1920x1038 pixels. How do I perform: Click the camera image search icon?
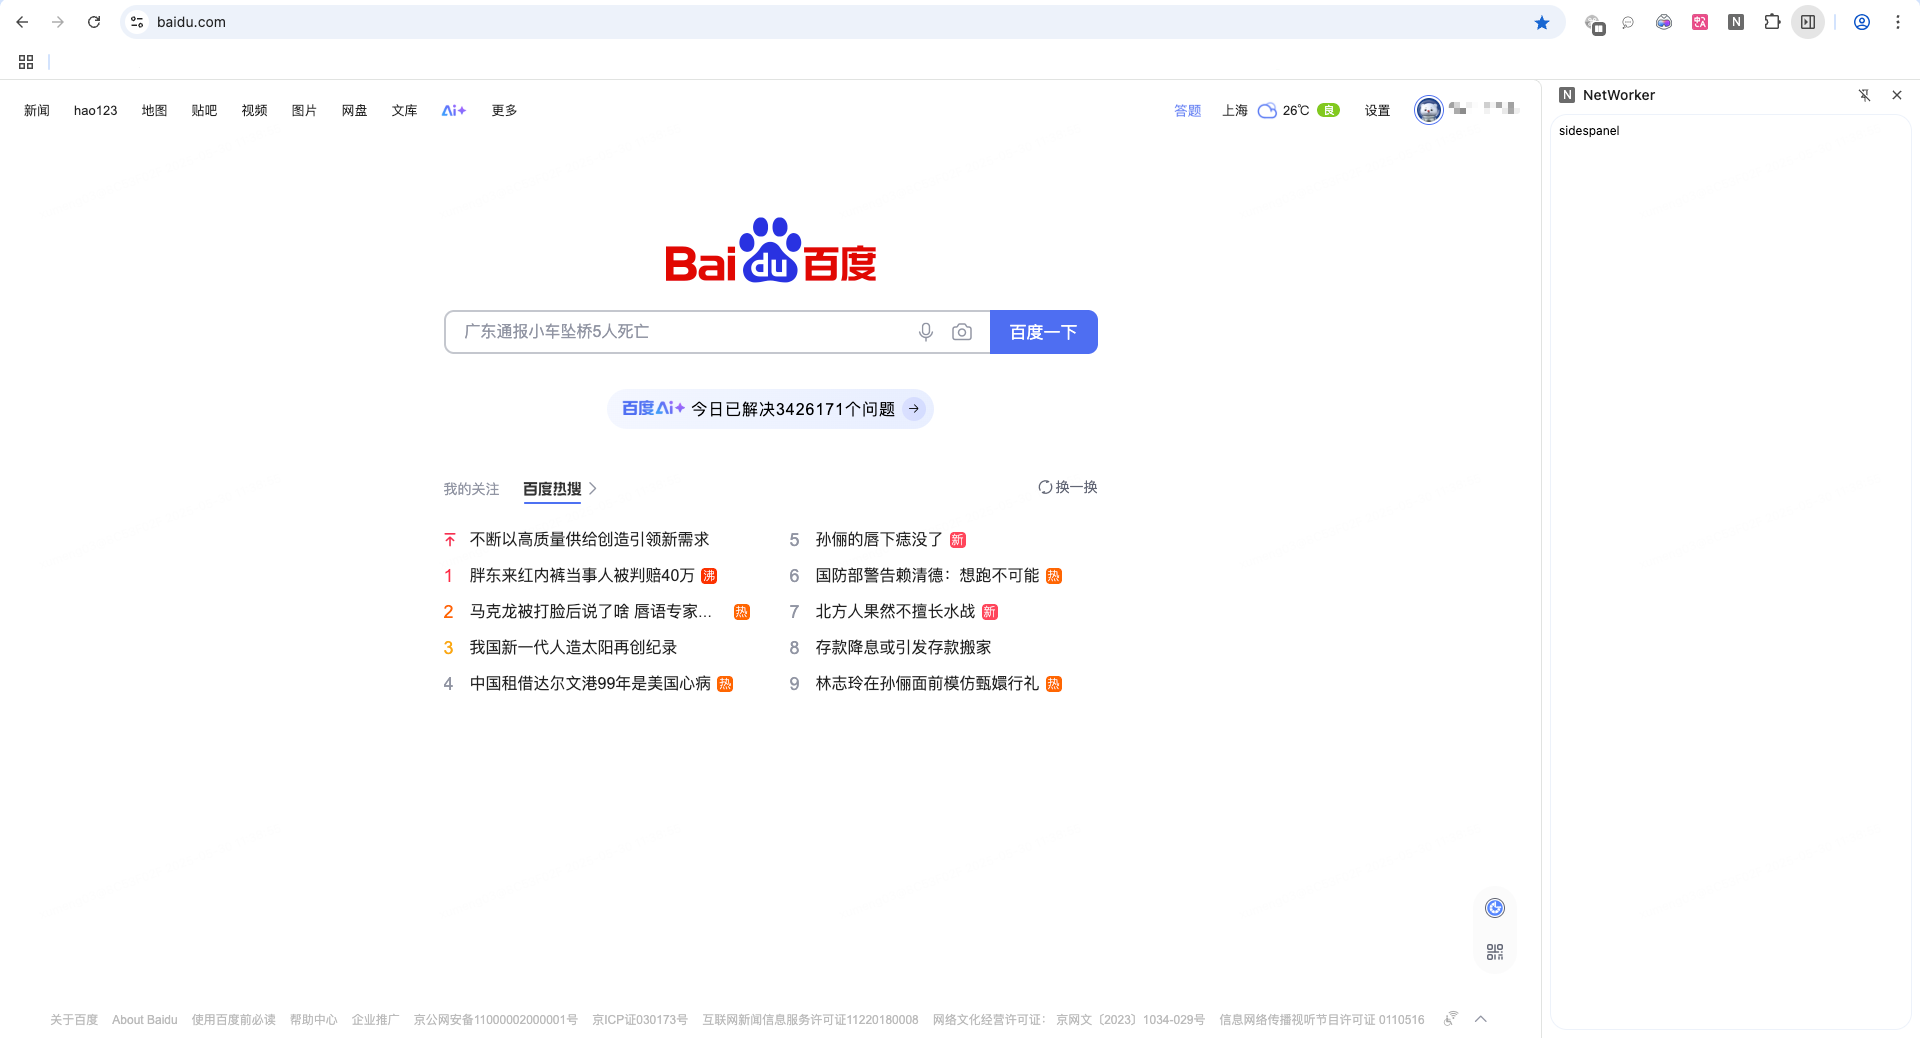pos(962,332)
